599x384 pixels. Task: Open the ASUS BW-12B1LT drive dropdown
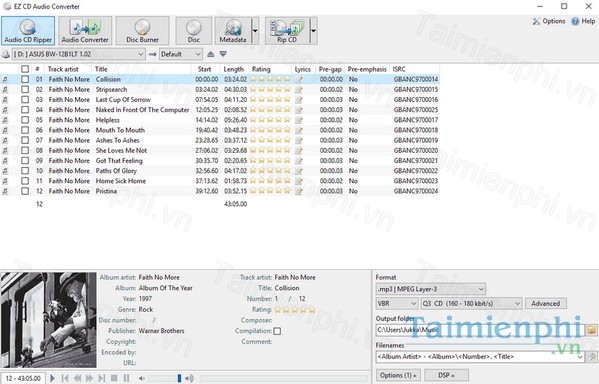(x=79, y=54)
